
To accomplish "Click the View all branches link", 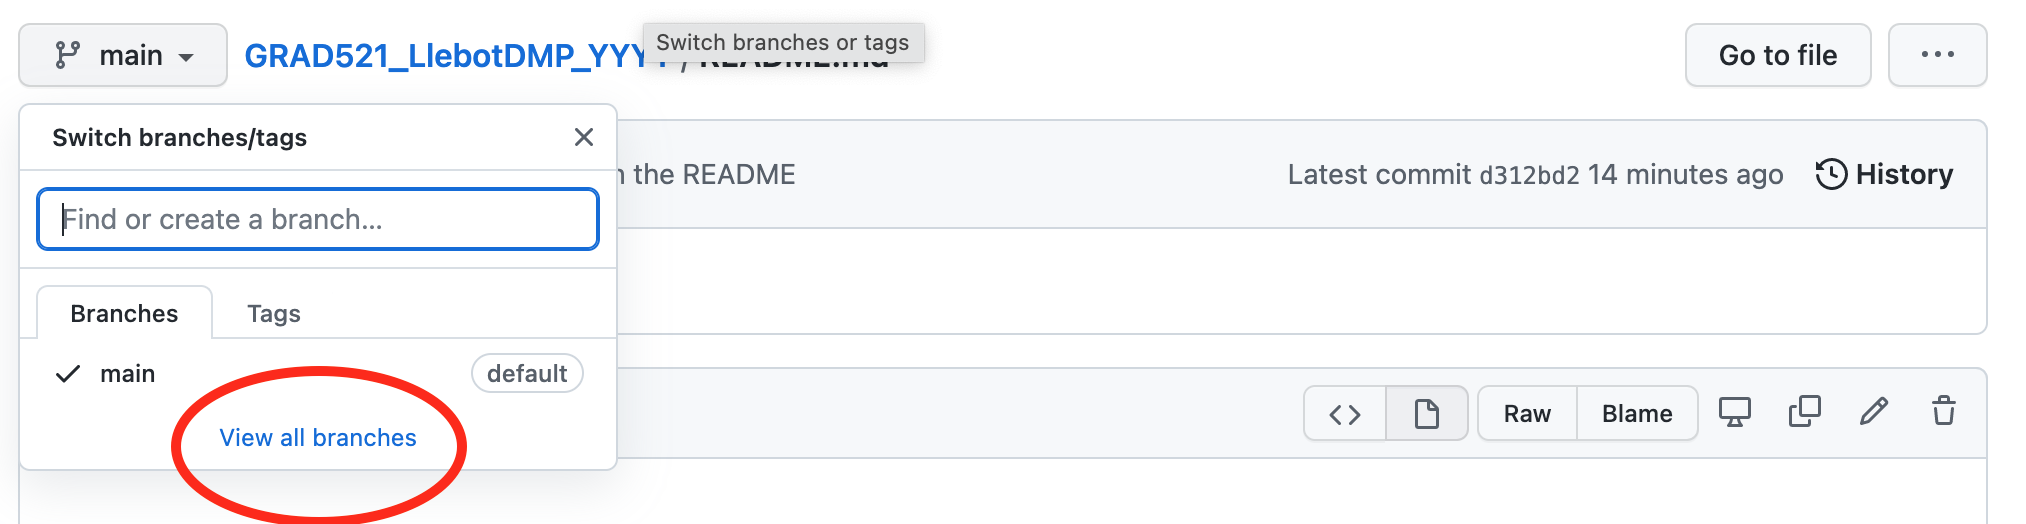I will (x=318, y=438).
